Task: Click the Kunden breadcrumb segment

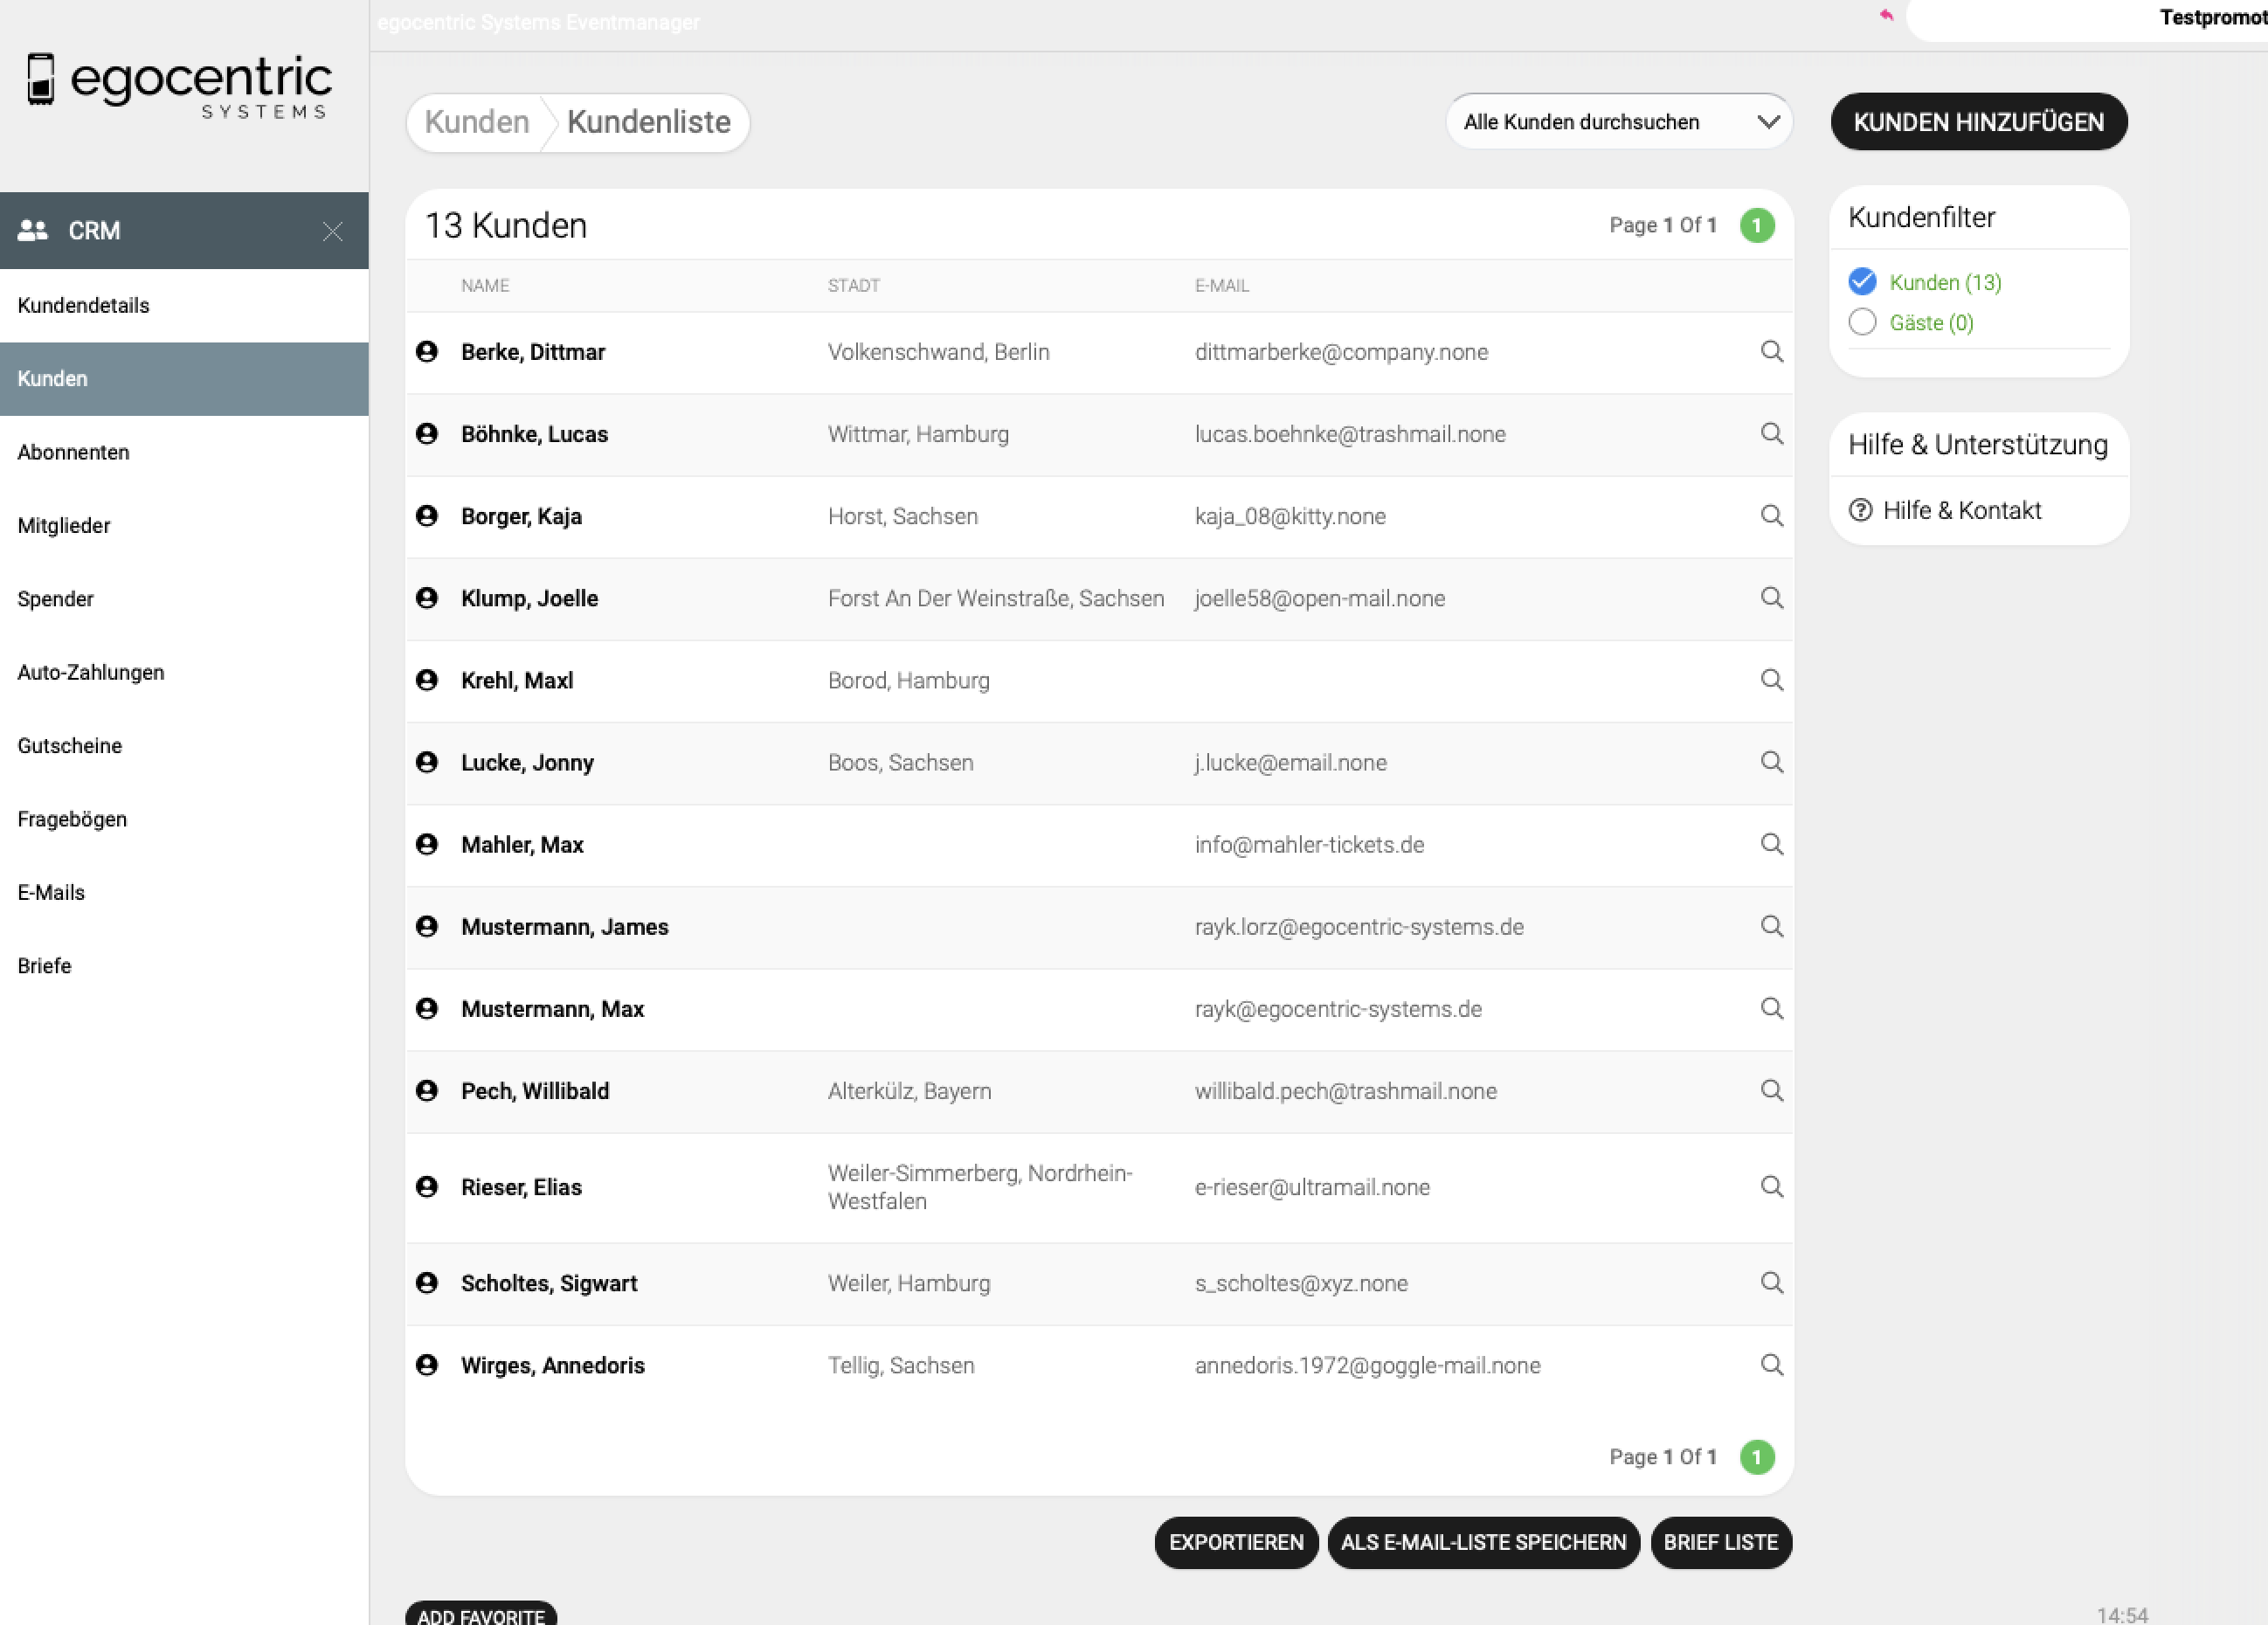Action: point(477,122)
